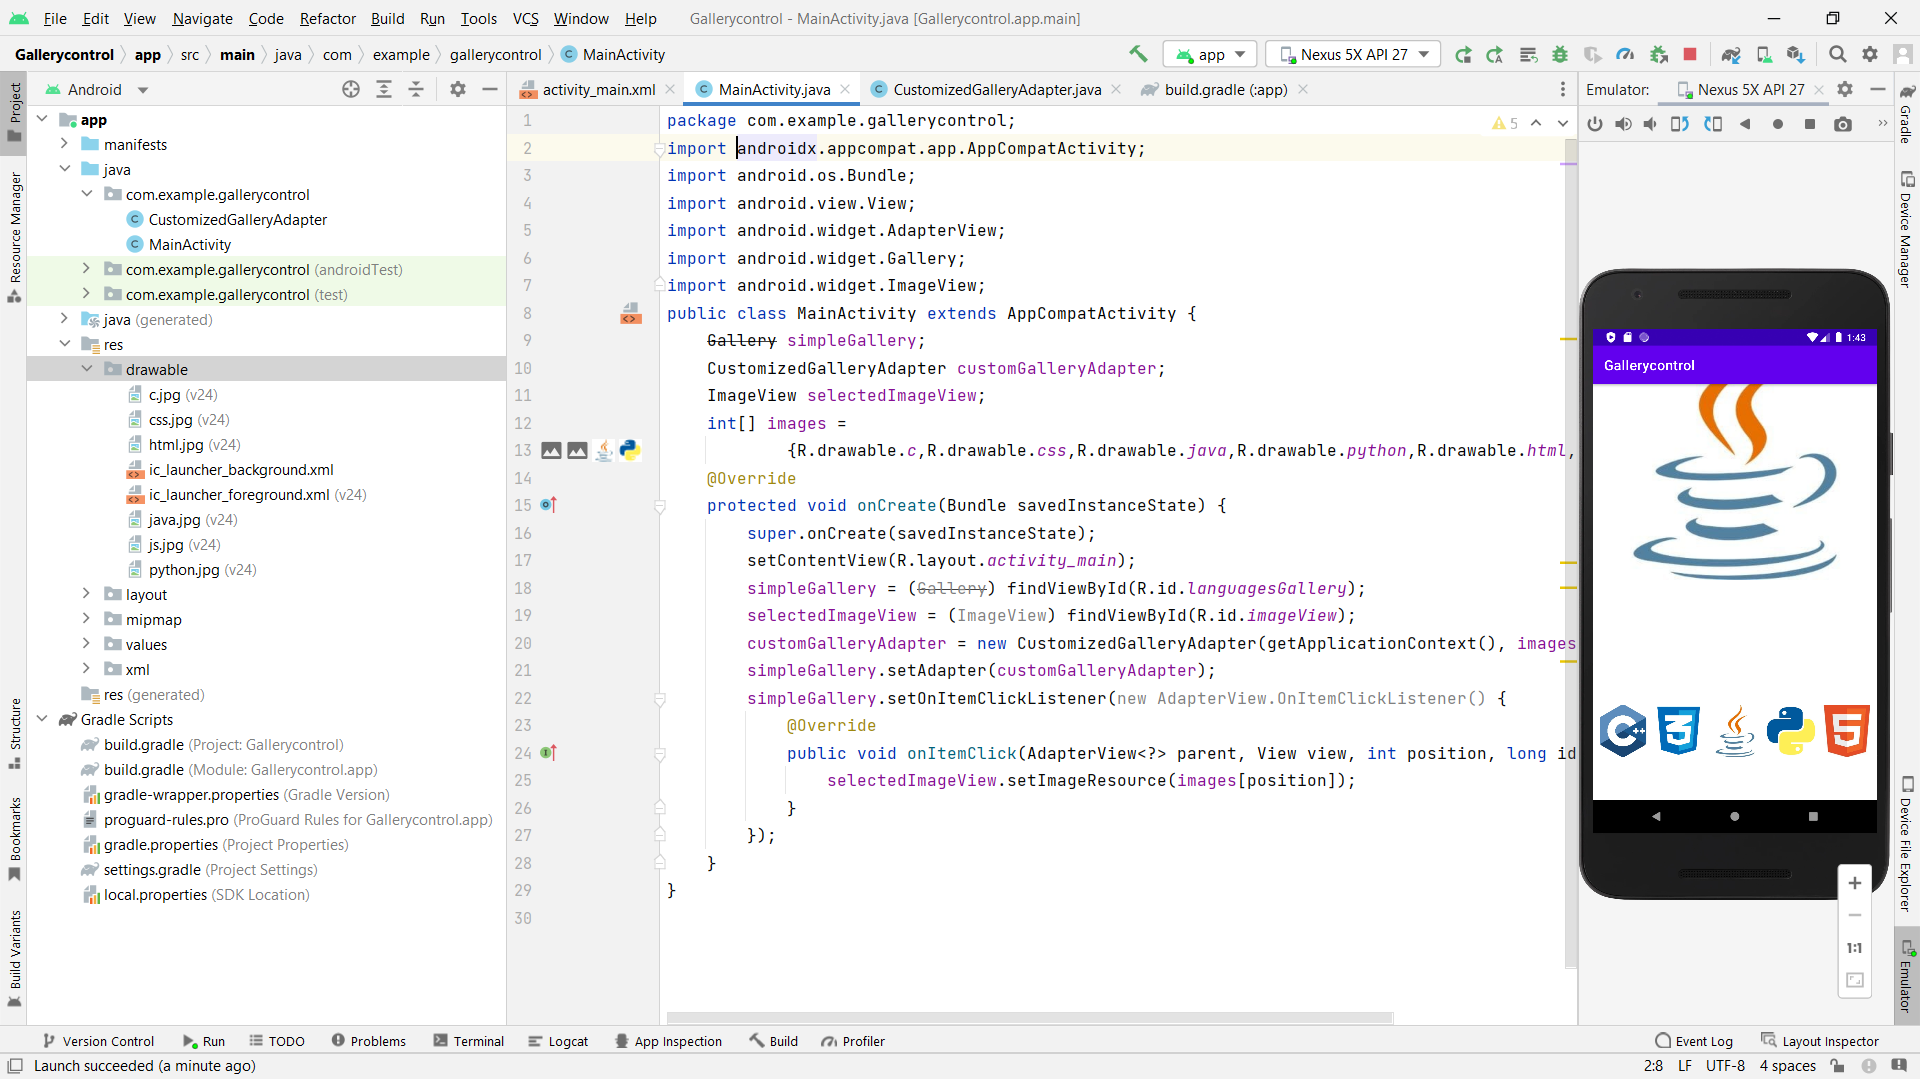Screen dimensions: 1920x1080
Task: Collapse all nodes in the Project tree
Action: coord(416,89)
